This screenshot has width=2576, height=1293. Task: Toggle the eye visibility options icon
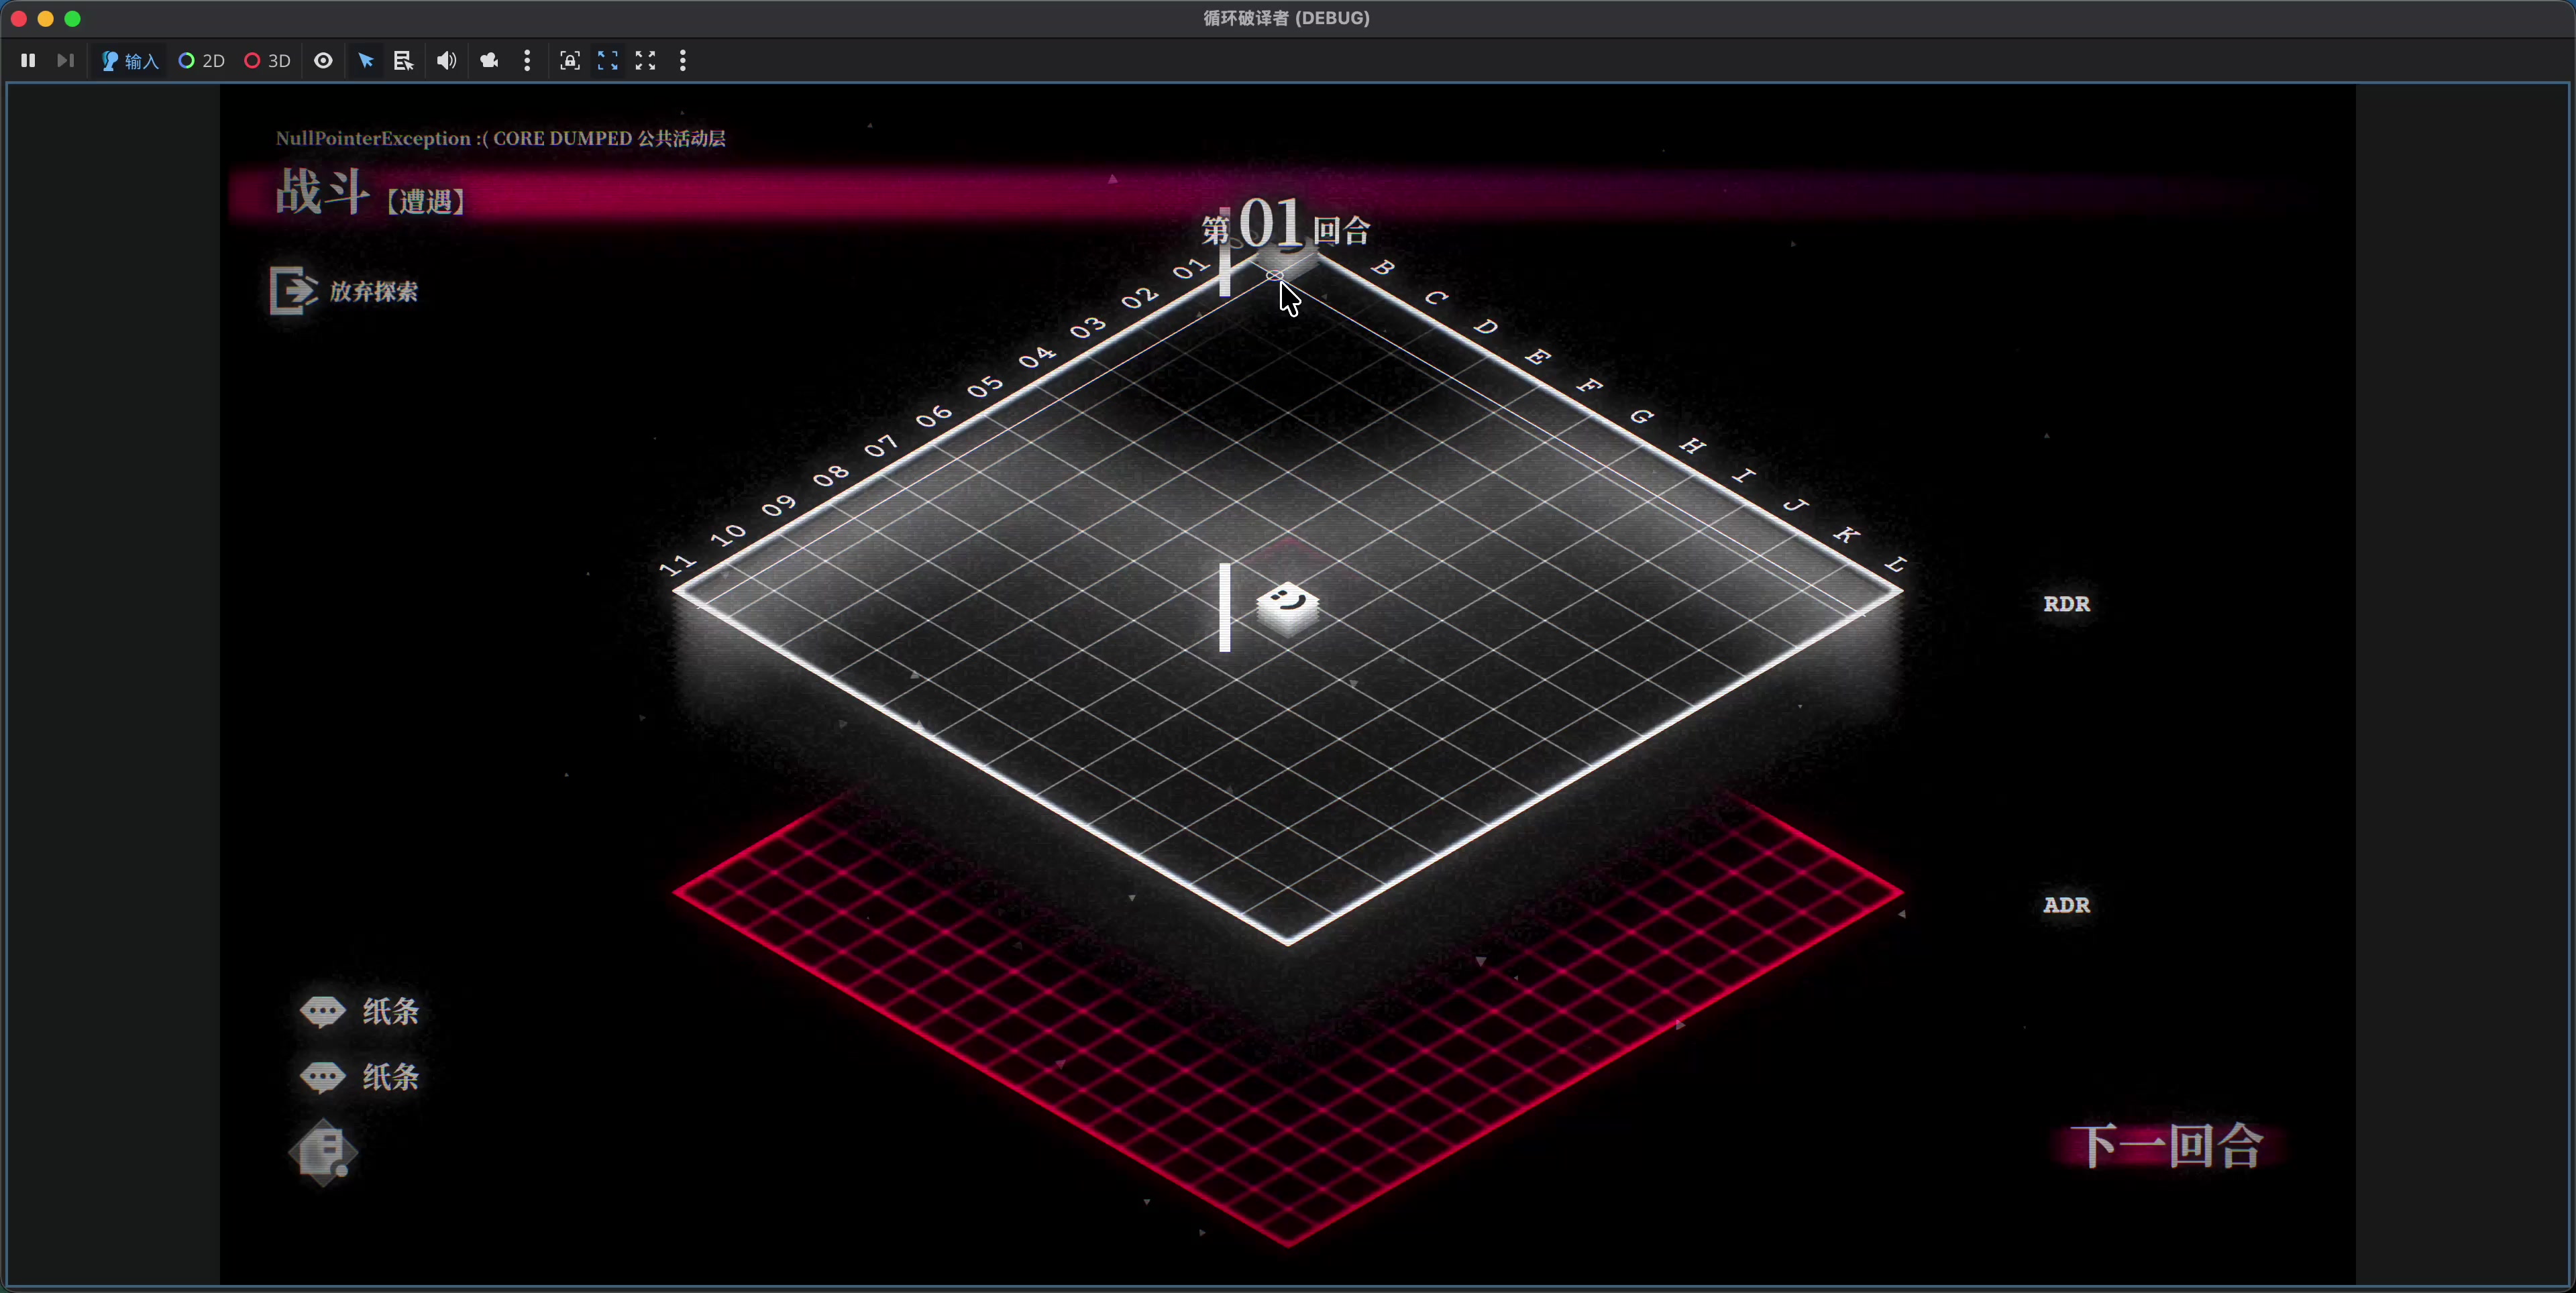[x=323, y=61]
